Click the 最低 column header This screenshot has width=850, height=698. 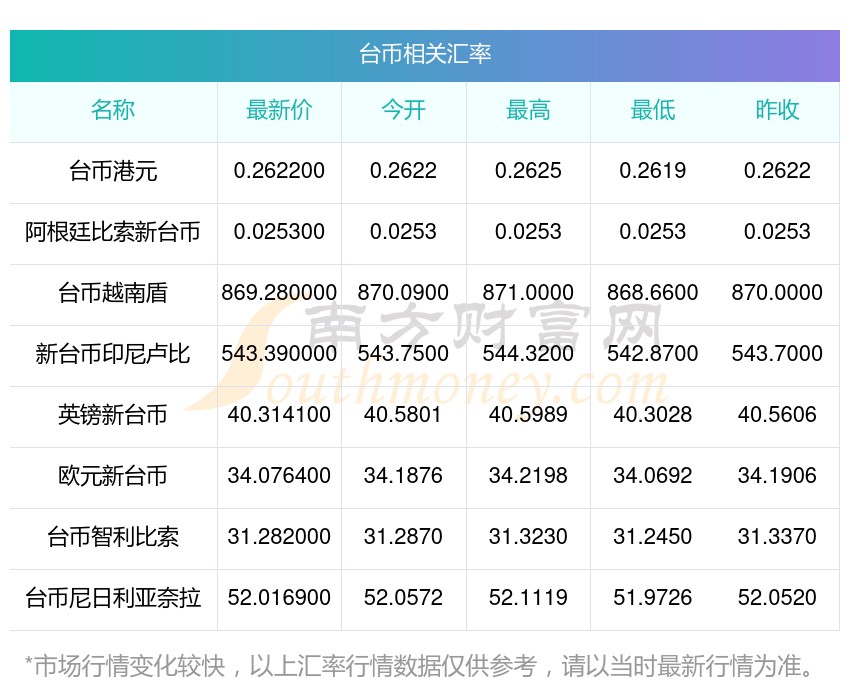point(653,110)
